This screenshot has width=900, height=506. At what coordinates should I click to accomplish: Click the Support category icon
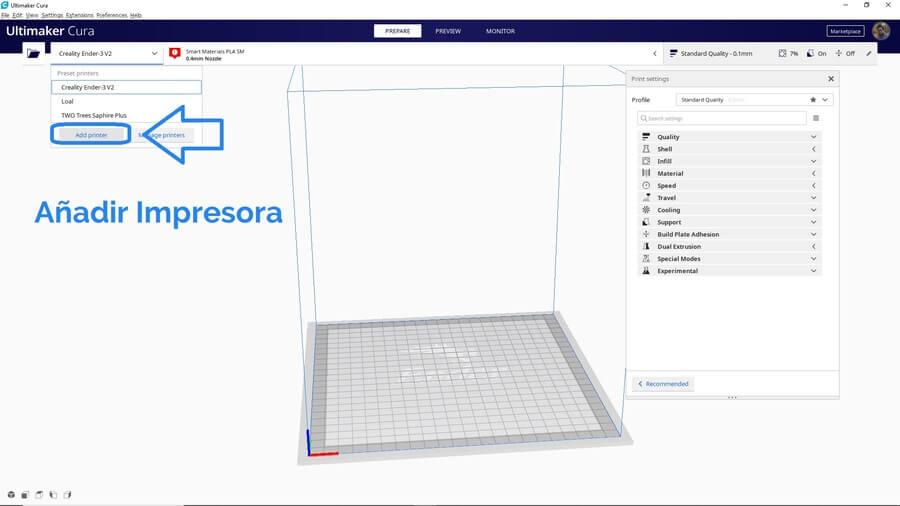click(x=646, y=222)
